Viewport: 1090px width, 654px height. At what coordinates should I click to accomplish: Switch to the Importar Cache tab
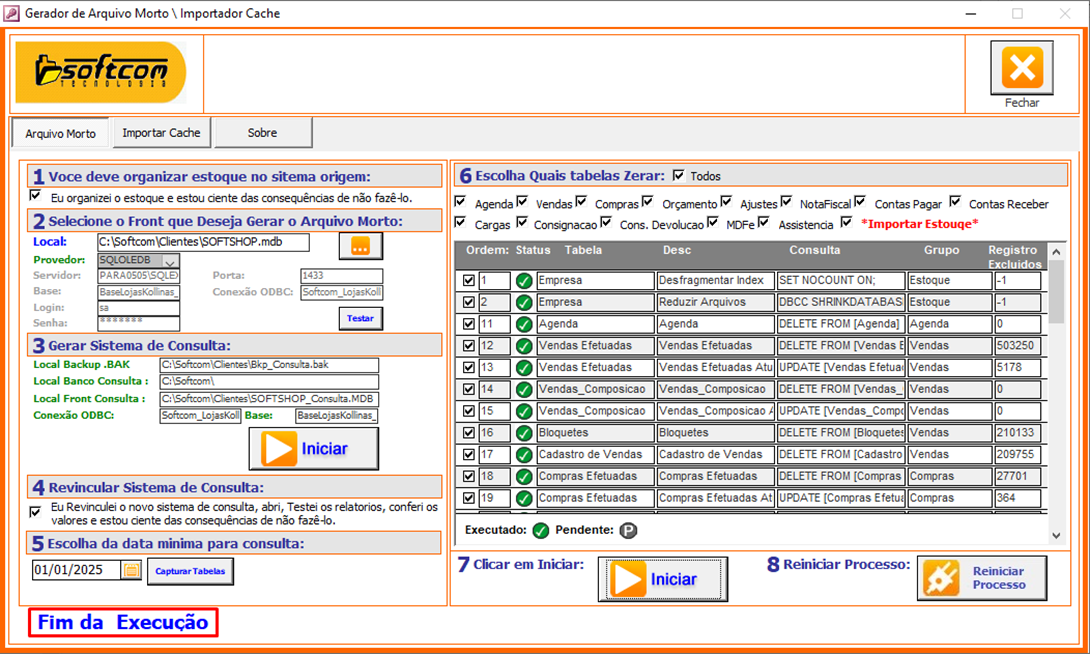(x=161, y=133)
